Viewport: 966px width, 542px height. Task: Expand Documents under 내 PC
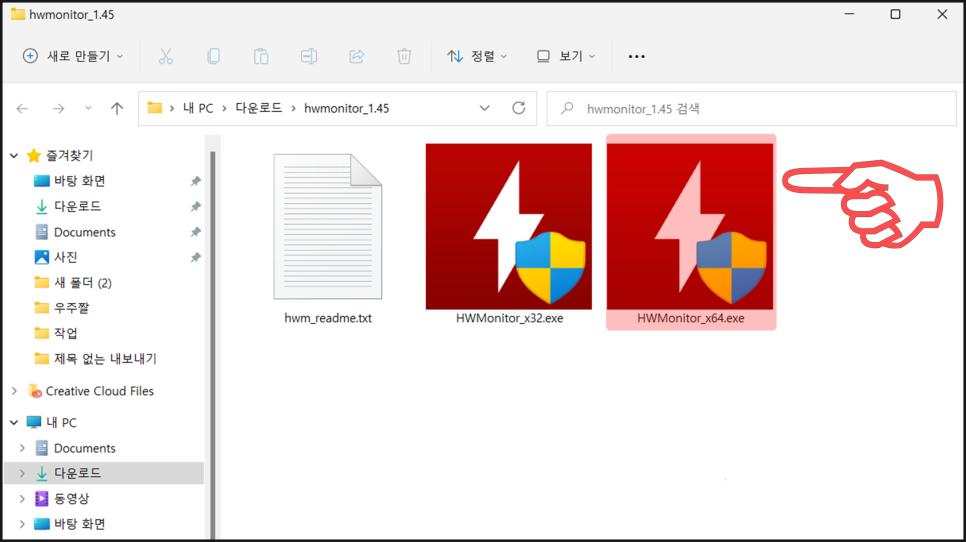point(22,448)
